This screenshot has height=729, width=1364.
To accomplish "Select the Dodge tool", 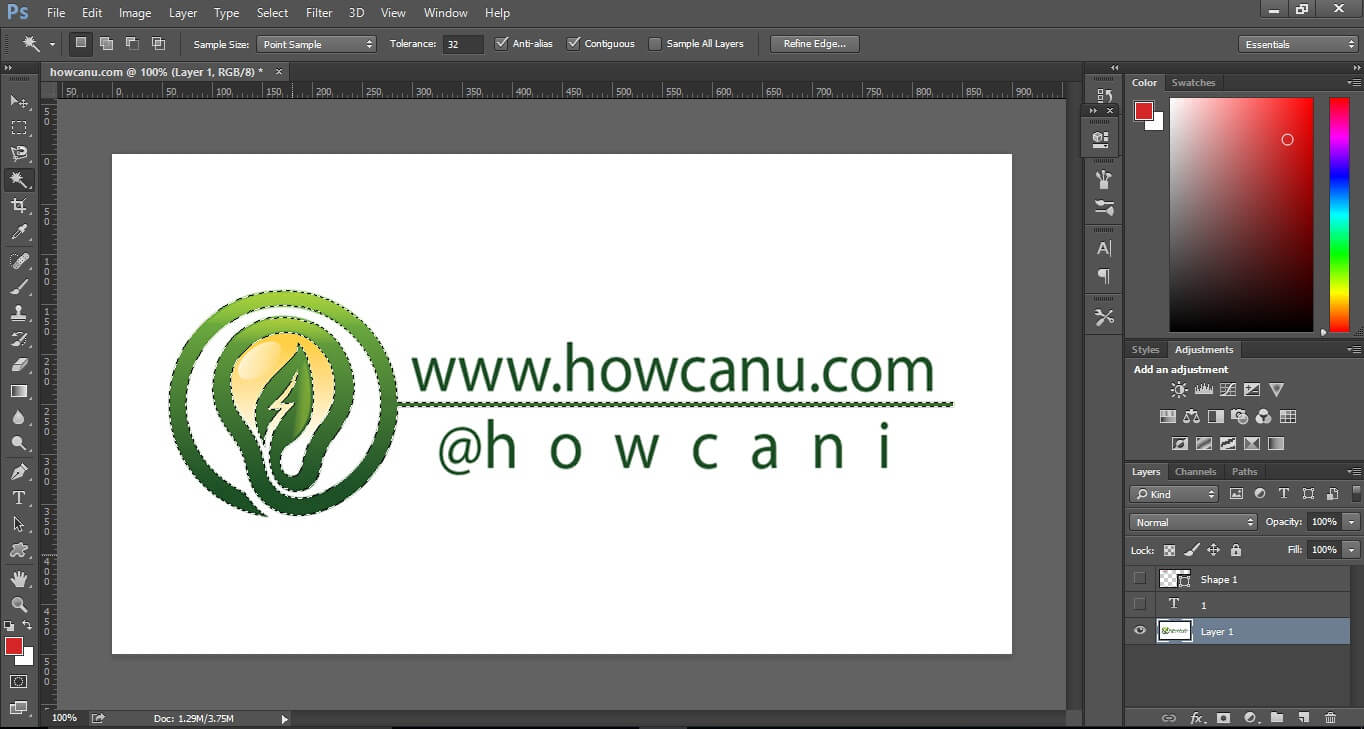I will (19, 443).
